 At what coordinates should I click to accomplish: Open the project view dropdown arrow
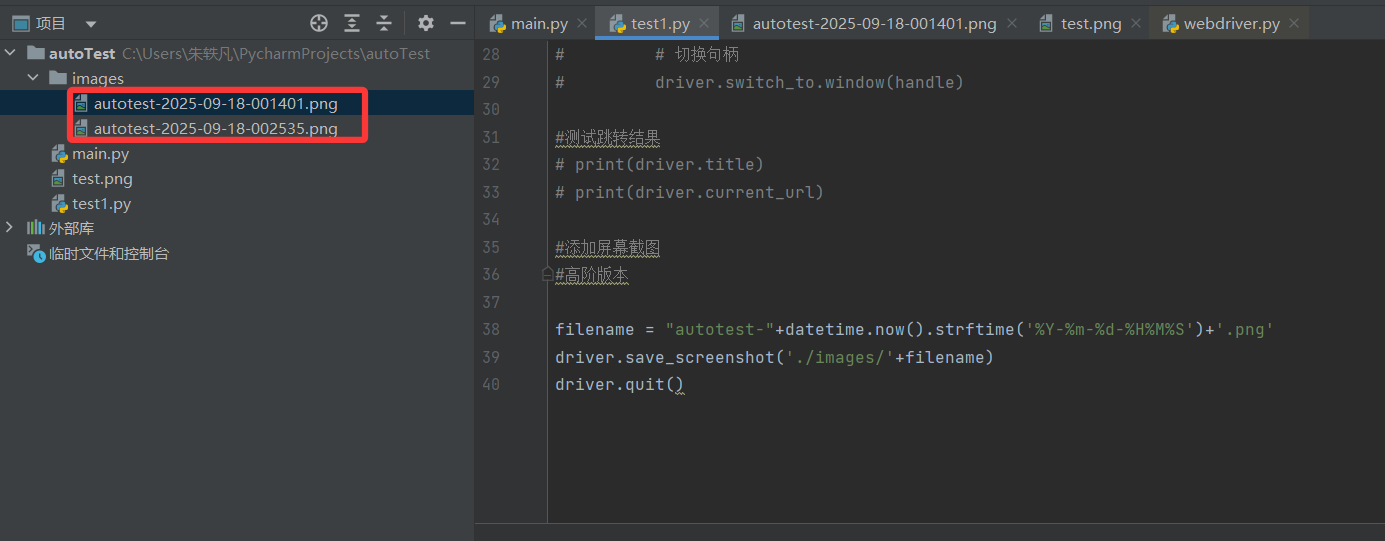91,24
